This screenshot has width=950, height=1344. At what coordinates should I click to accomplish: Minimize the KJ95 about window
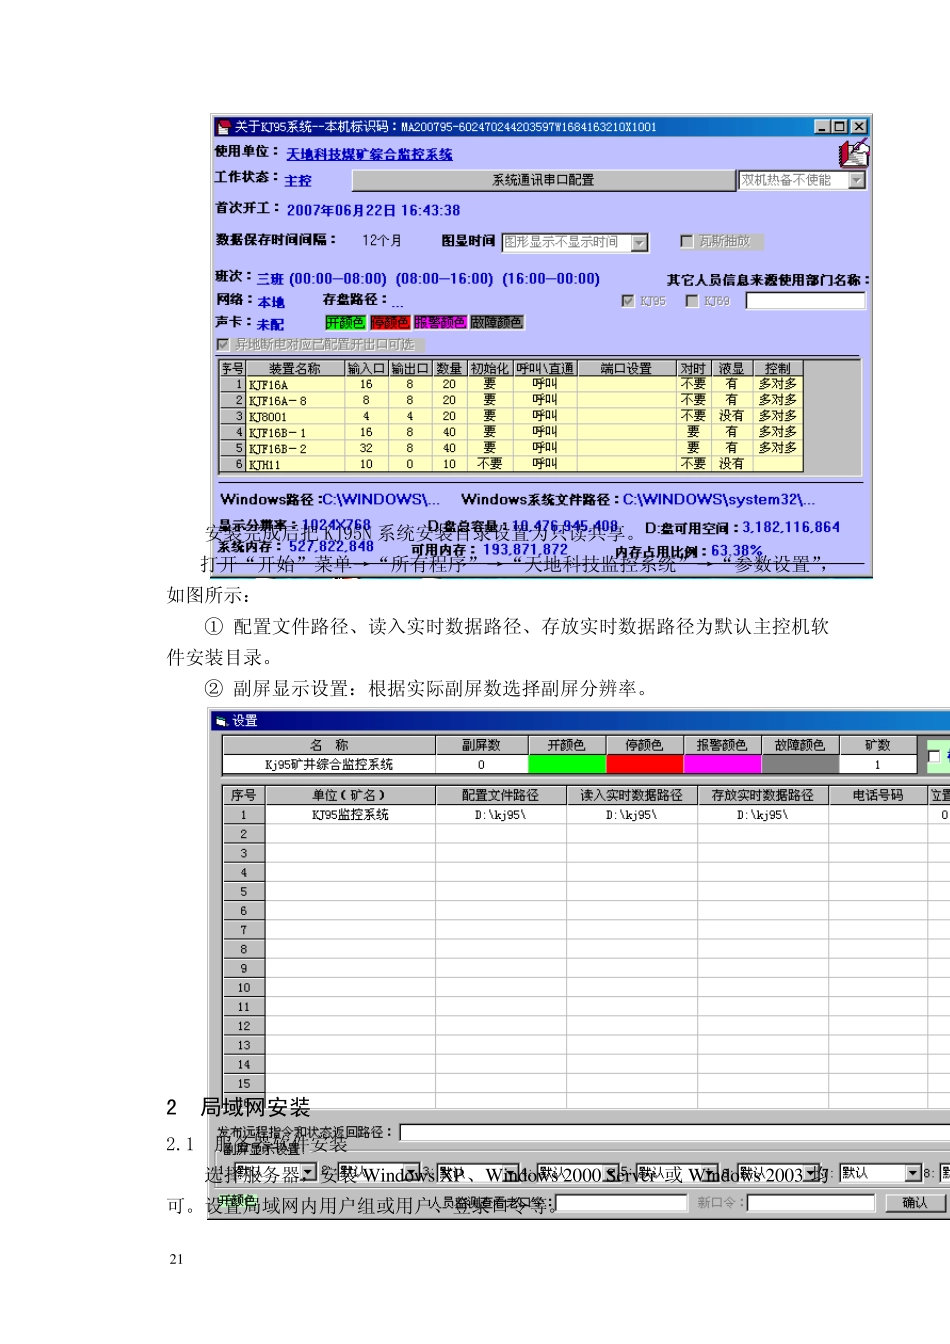tap(822, 127)
